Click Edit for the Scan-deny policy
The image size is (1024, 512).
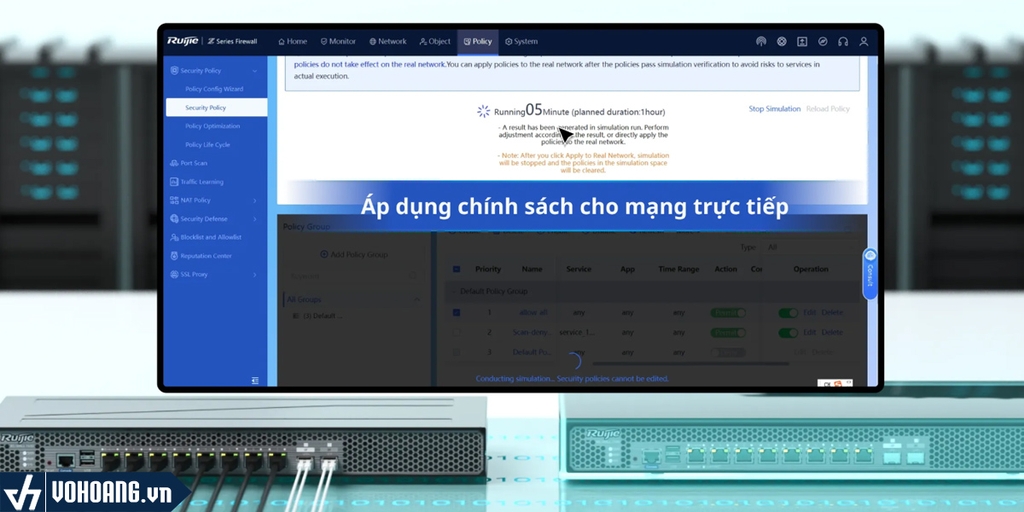(810, 332)
